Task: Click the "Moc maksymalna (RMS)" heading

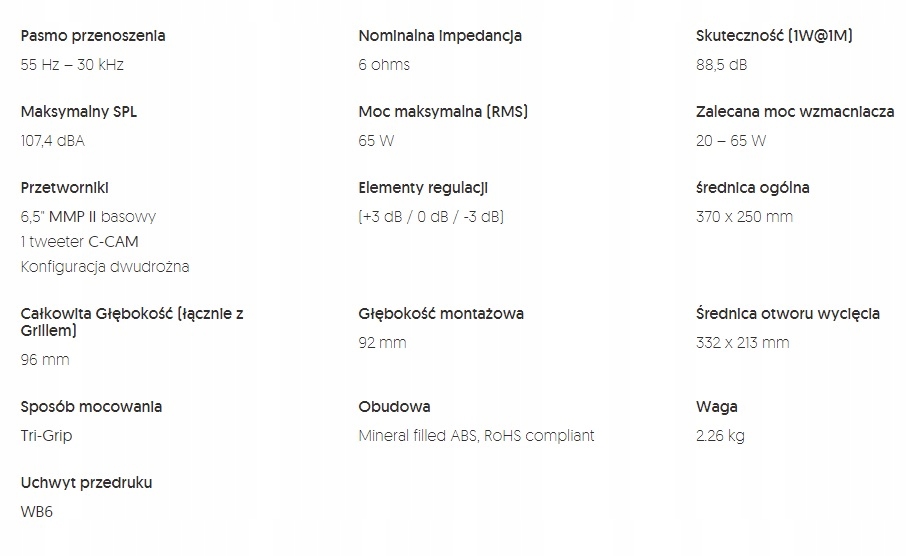Action: pyautogui.click(x=443, y=112)
